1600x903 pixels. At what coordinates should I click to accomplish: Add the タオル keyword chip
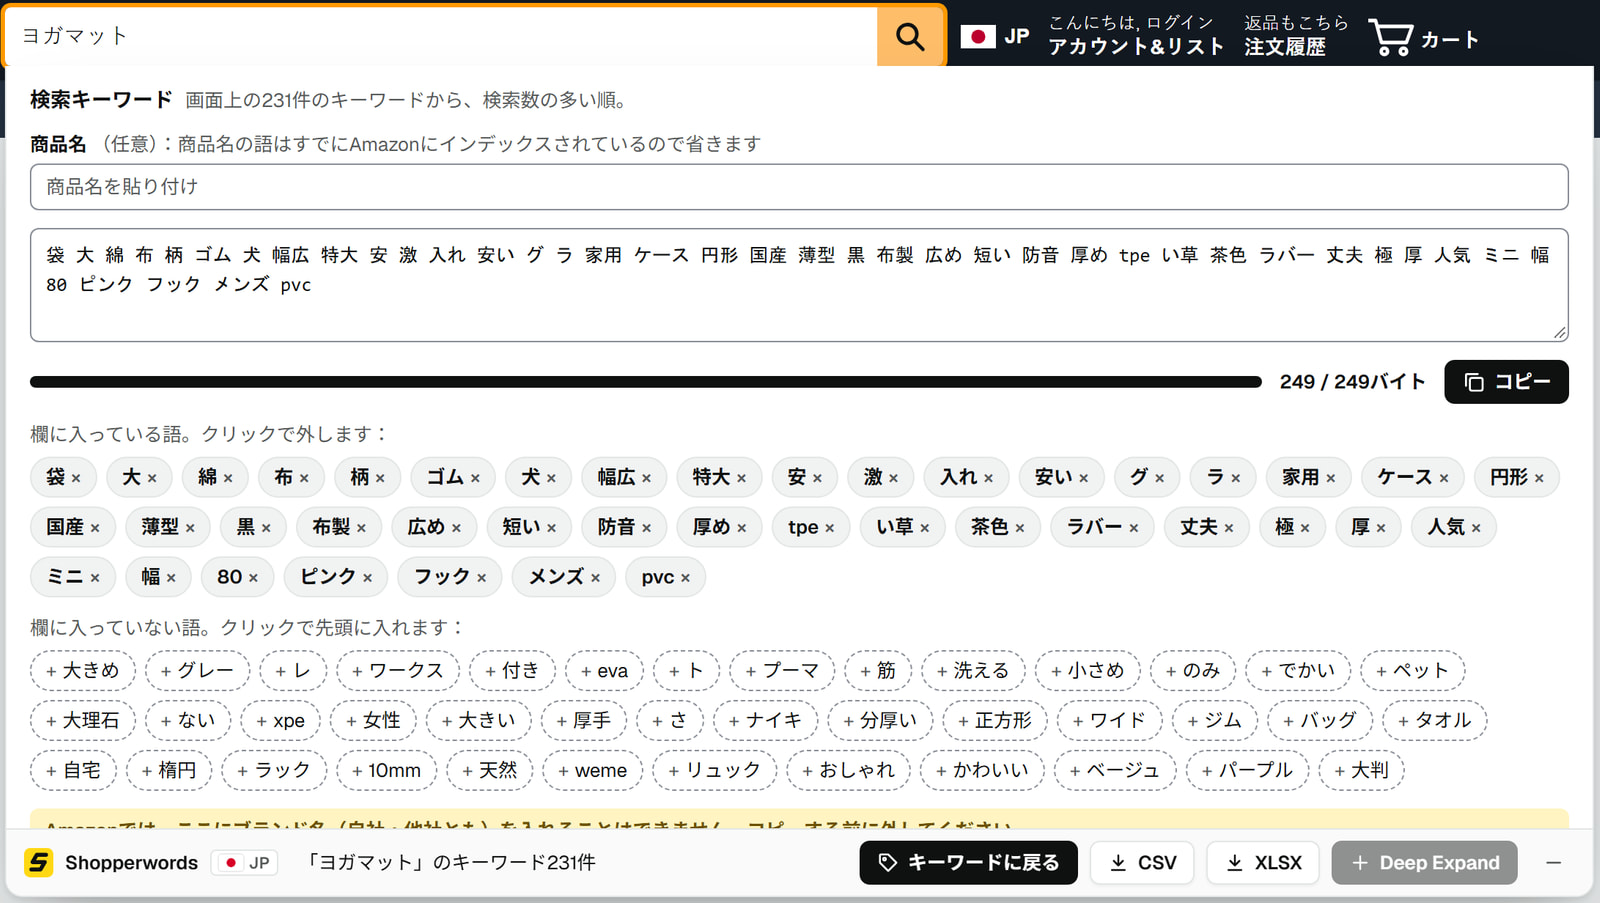(x=1435, y=720)
